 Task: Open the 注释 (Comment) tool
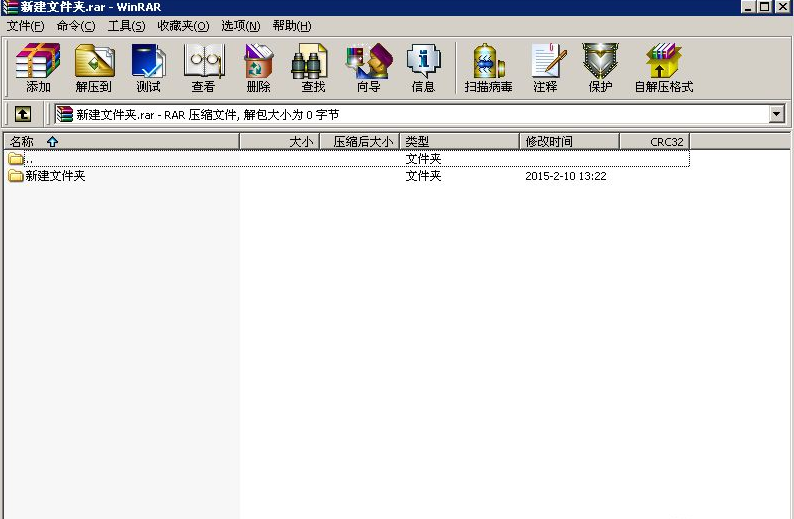point(545,67)
